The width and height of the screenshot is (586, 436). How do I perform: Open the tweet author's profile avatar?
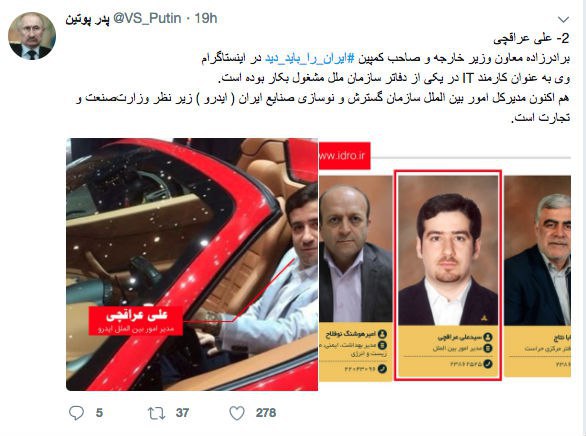tap(32, 36)
